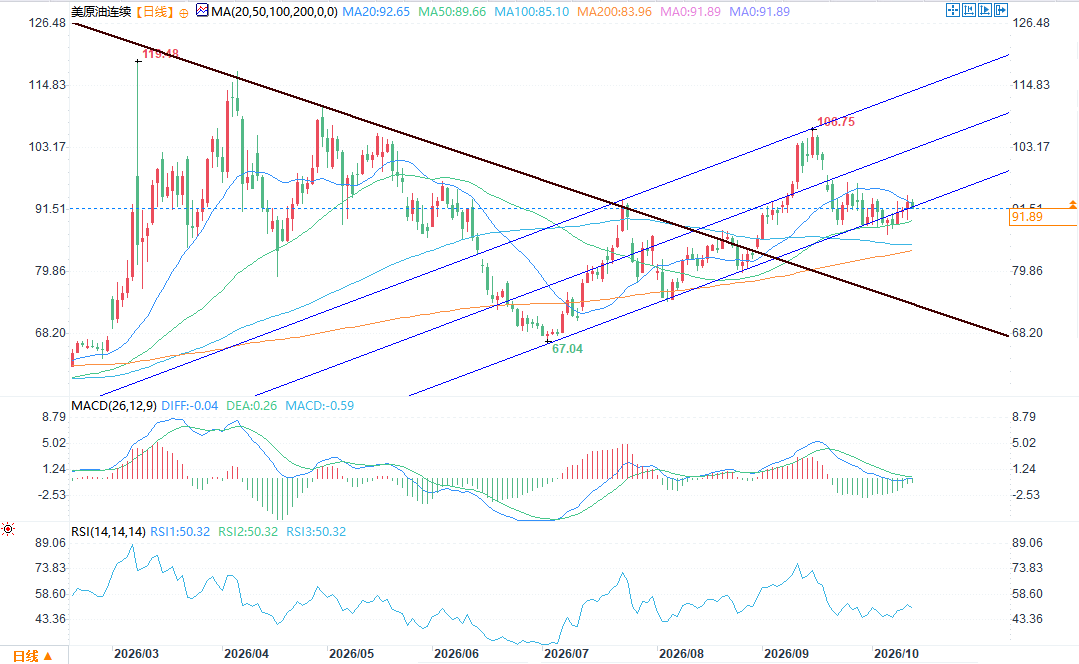Click the crosshair cursor icon in top-right toolbar
The image size is (1079, 664).
point(953,10)
